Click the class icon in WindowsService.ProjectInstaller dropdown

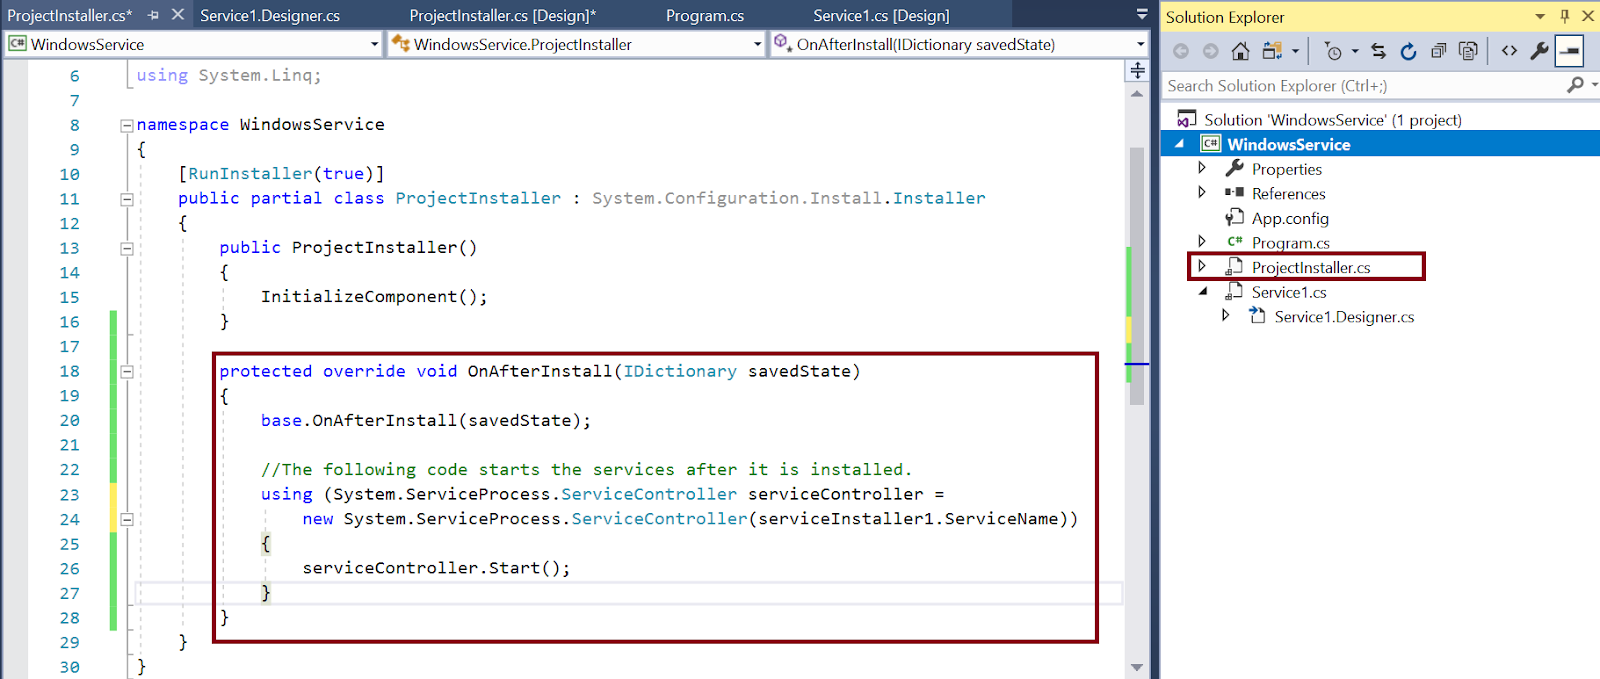[x=401, y=43]
